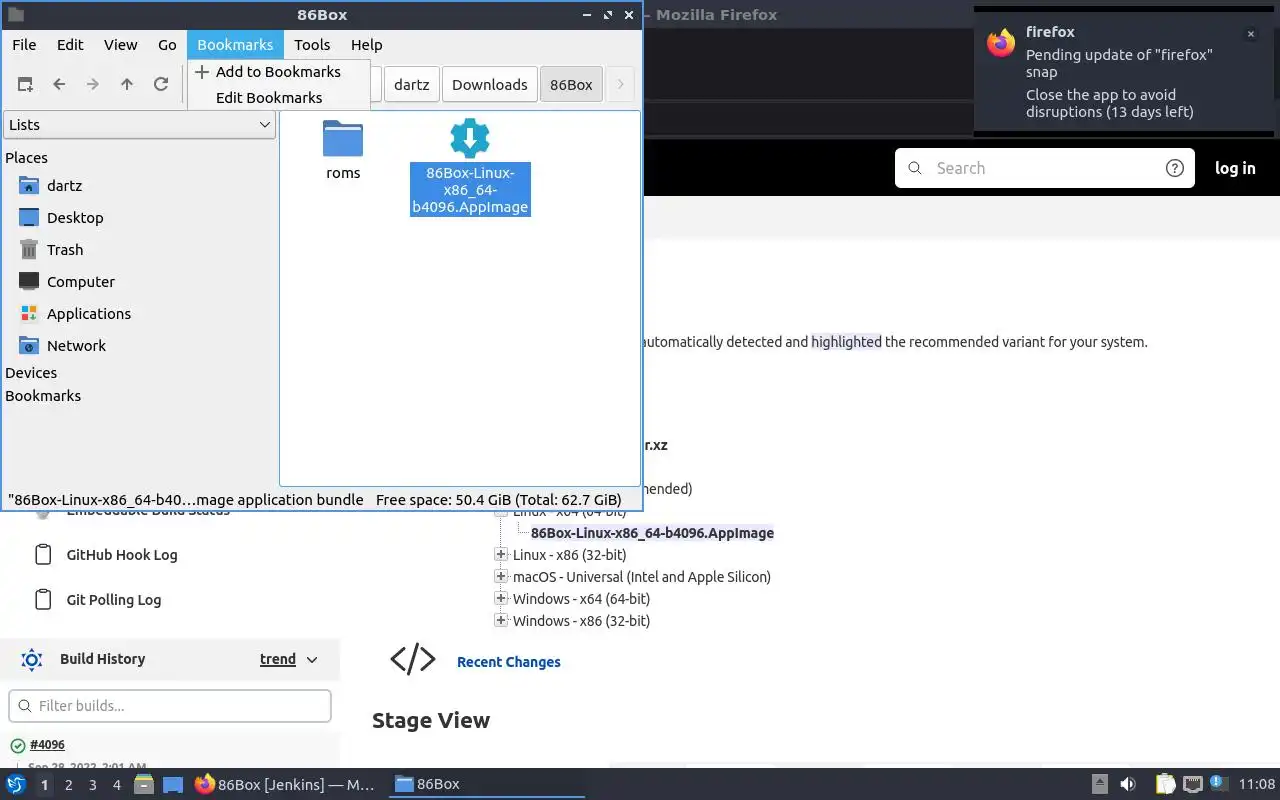Launch the file manager from taskbar quick launch

[x=144, y=785]
